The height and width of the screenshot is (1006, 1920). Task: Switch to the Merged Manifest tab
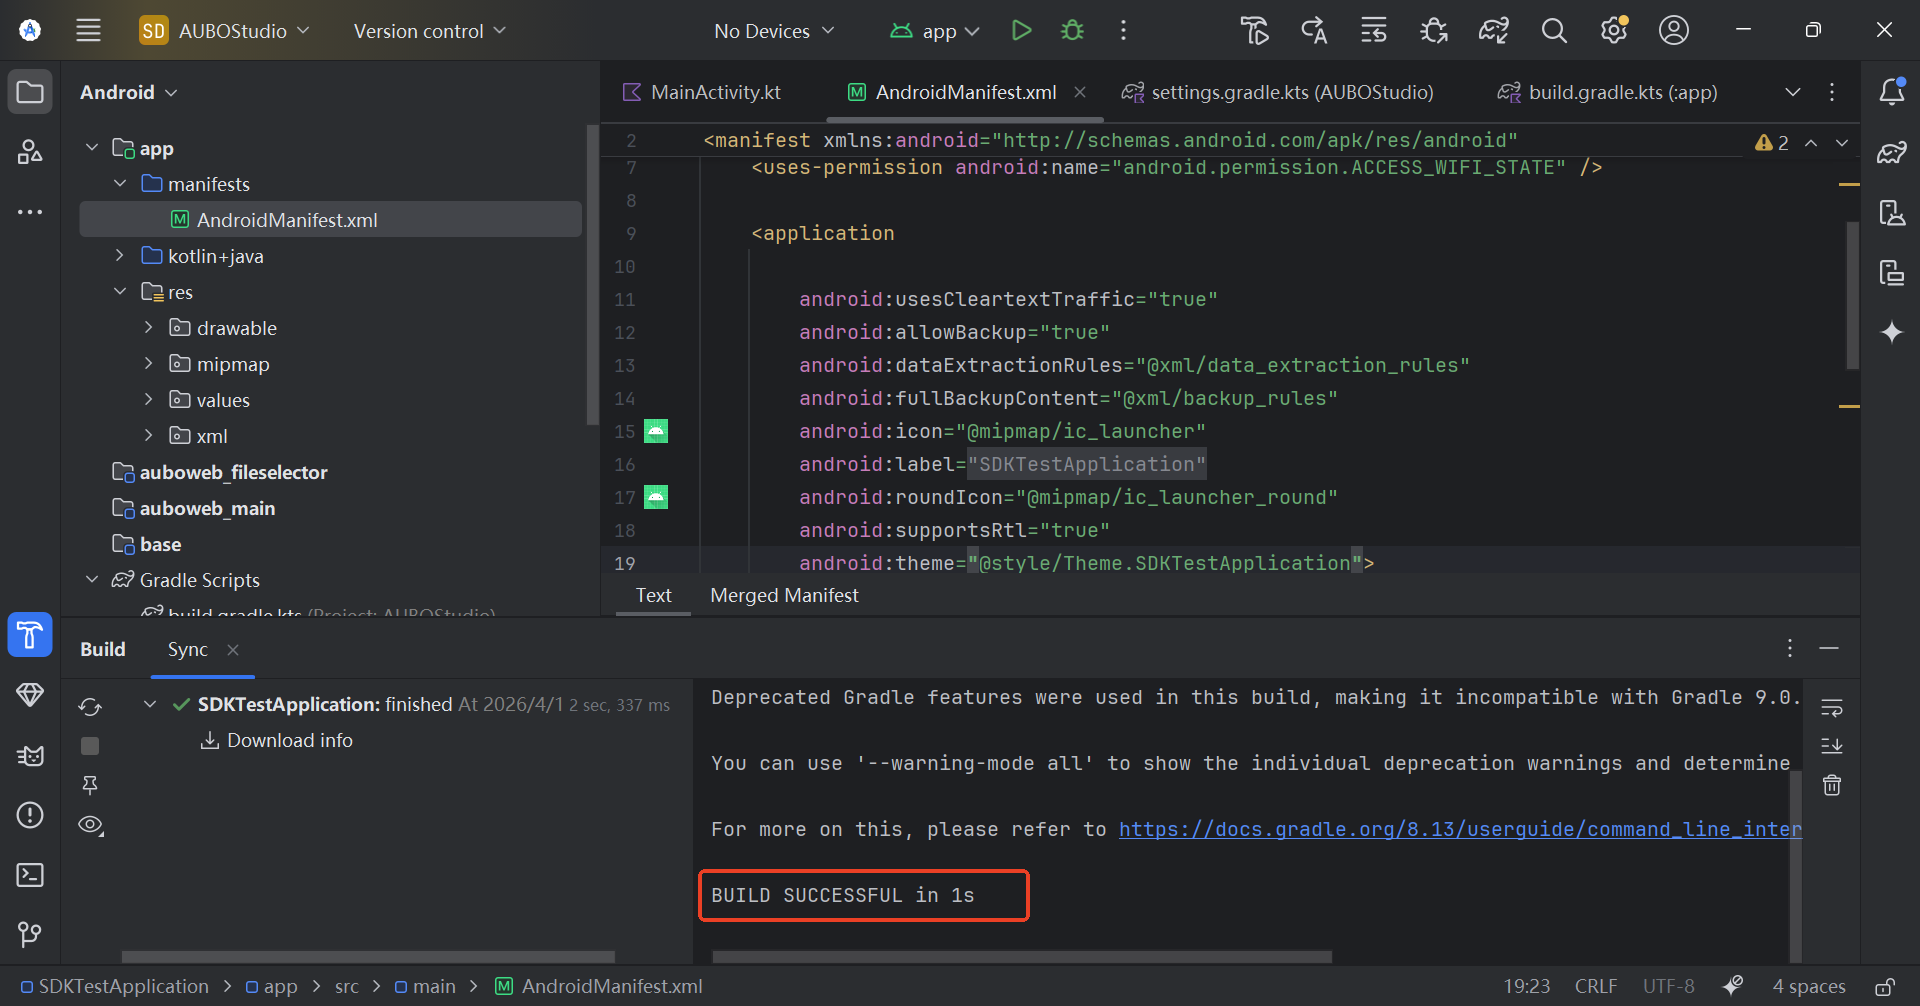pos(784,595)
